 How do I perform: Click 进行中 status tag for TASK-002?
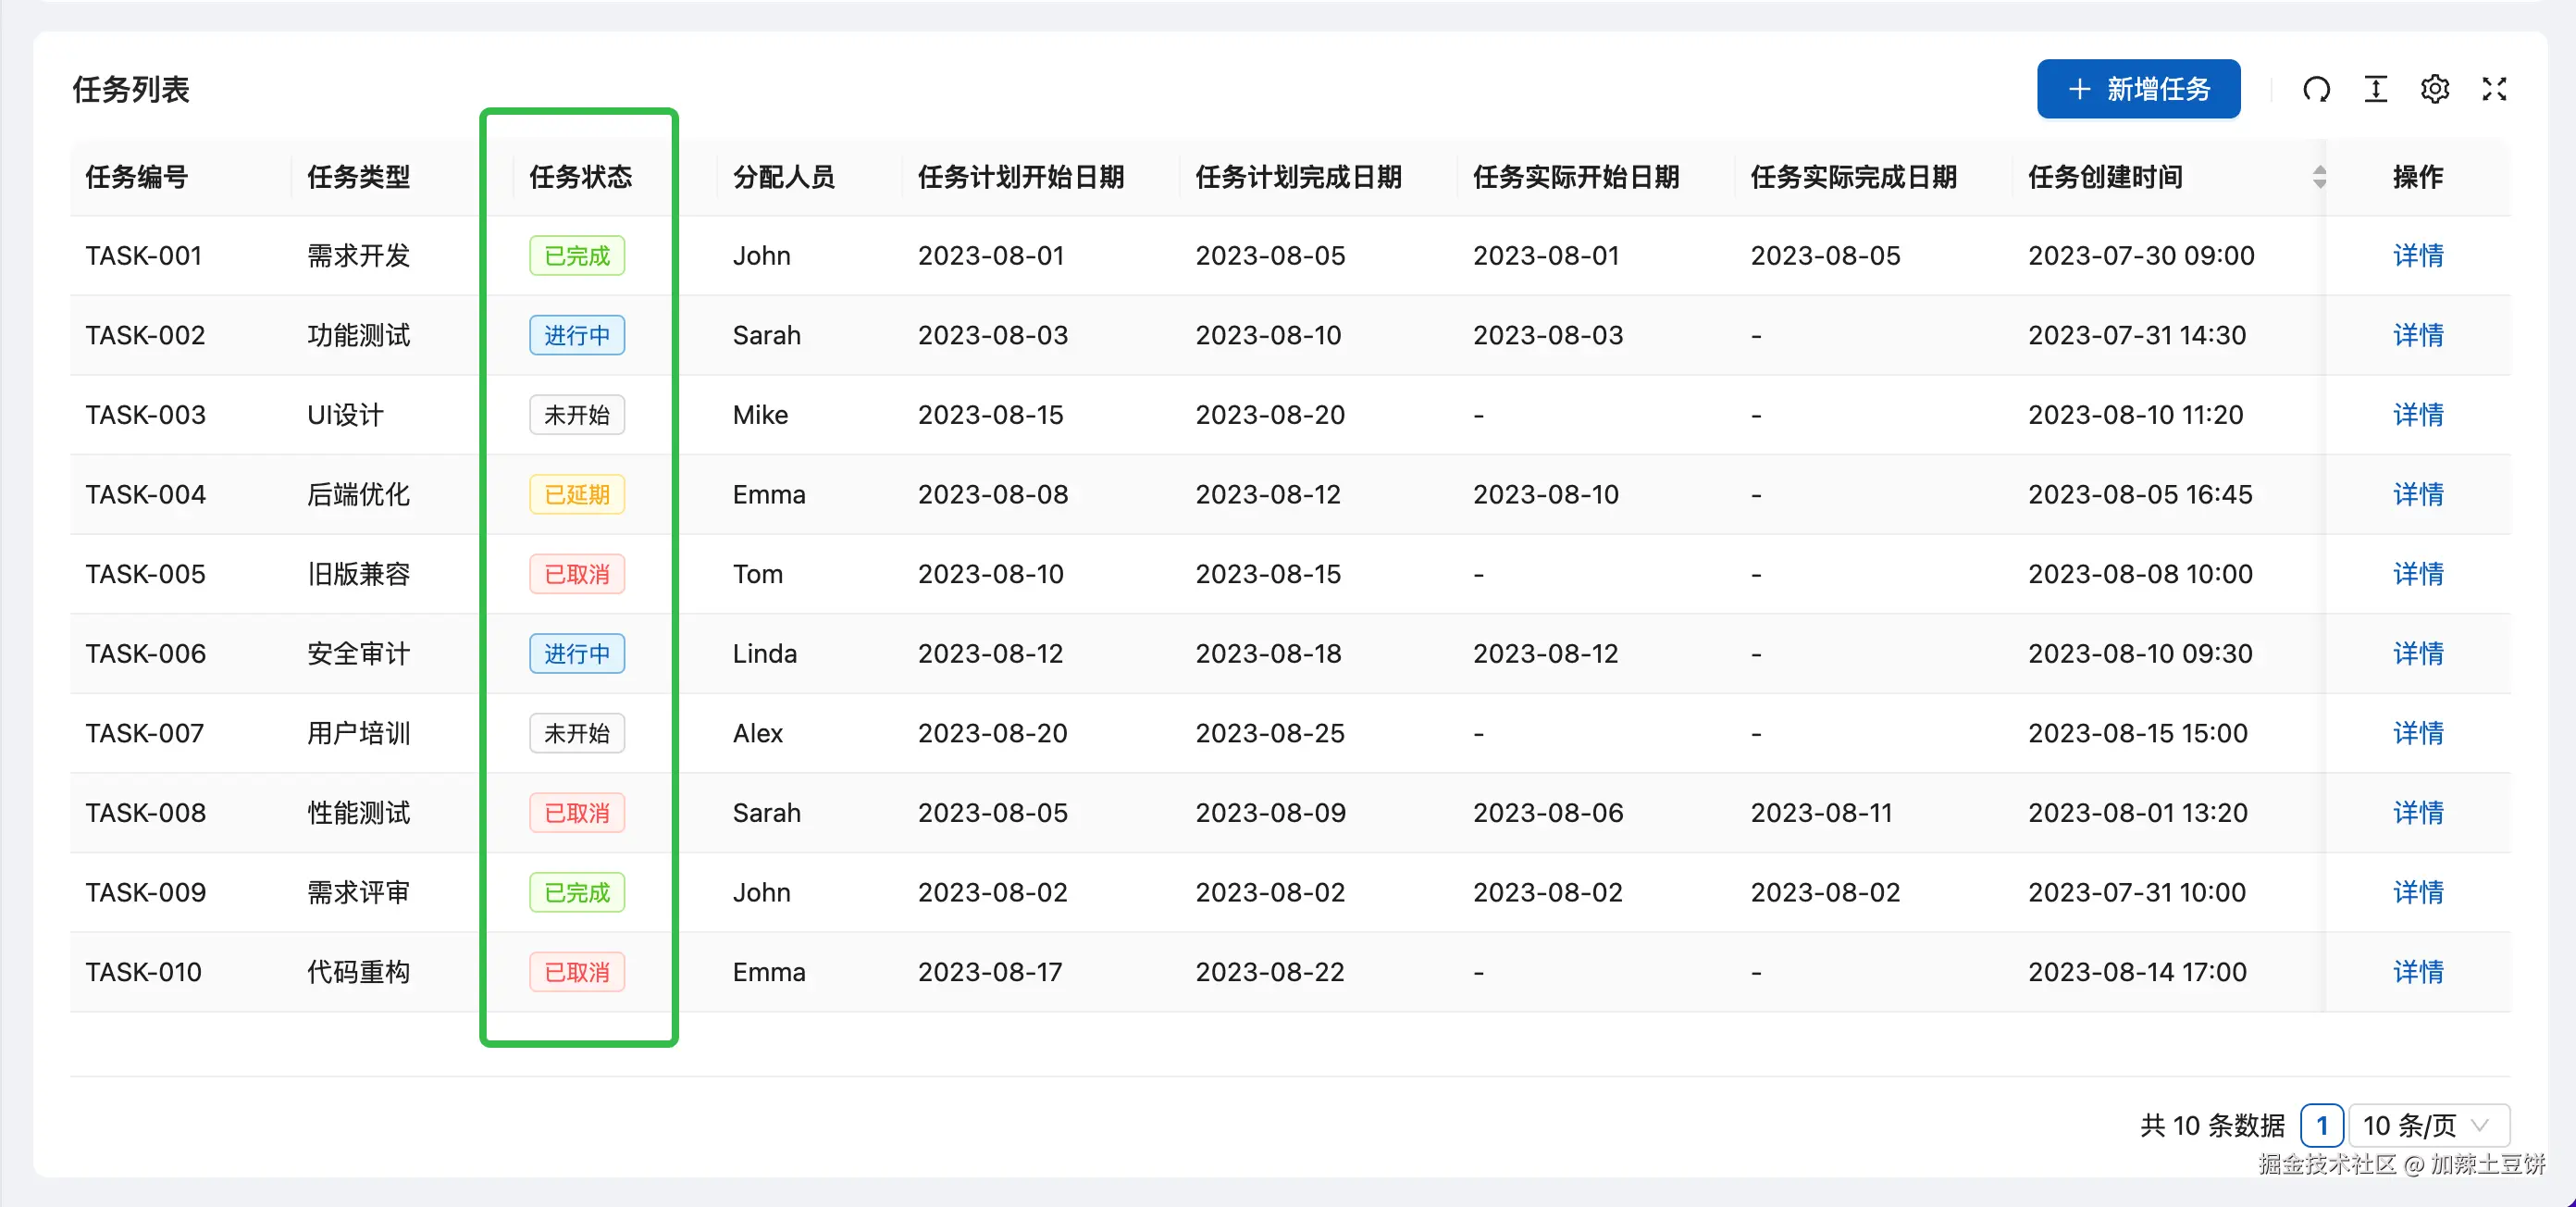coord(577,335)
